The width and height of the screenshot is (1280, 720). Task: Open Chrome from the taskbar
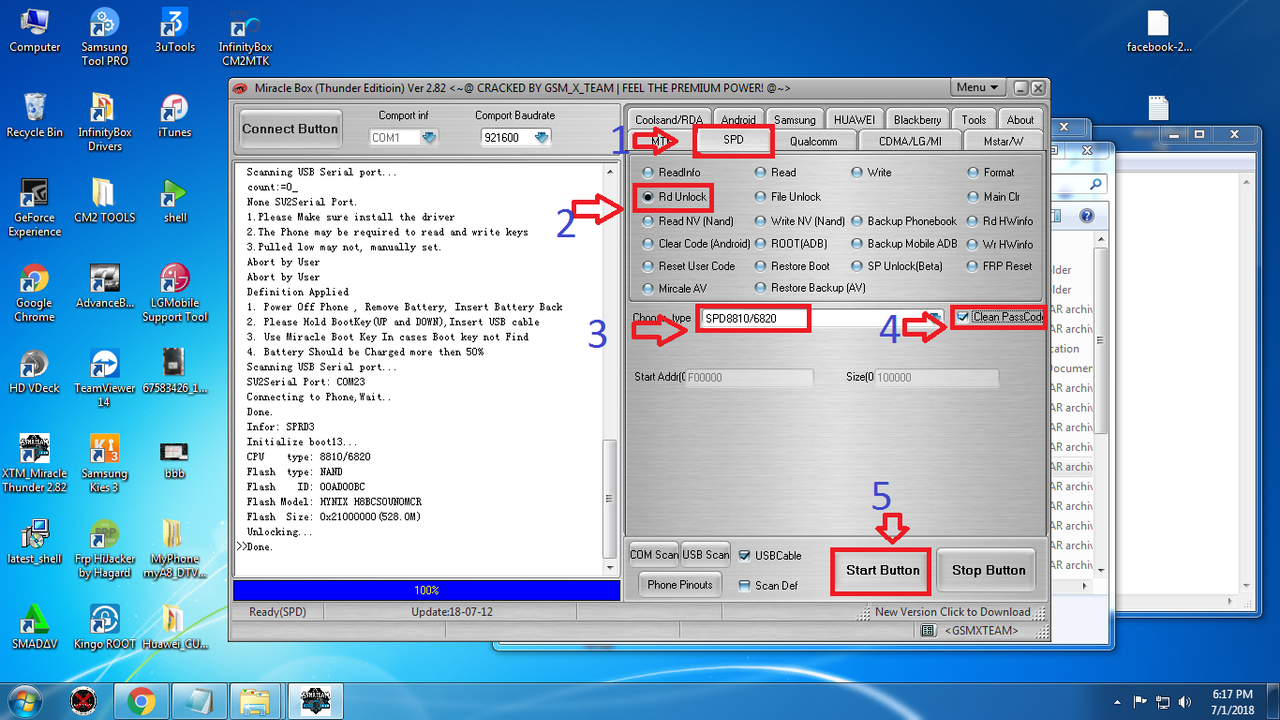tap(141, 701)
